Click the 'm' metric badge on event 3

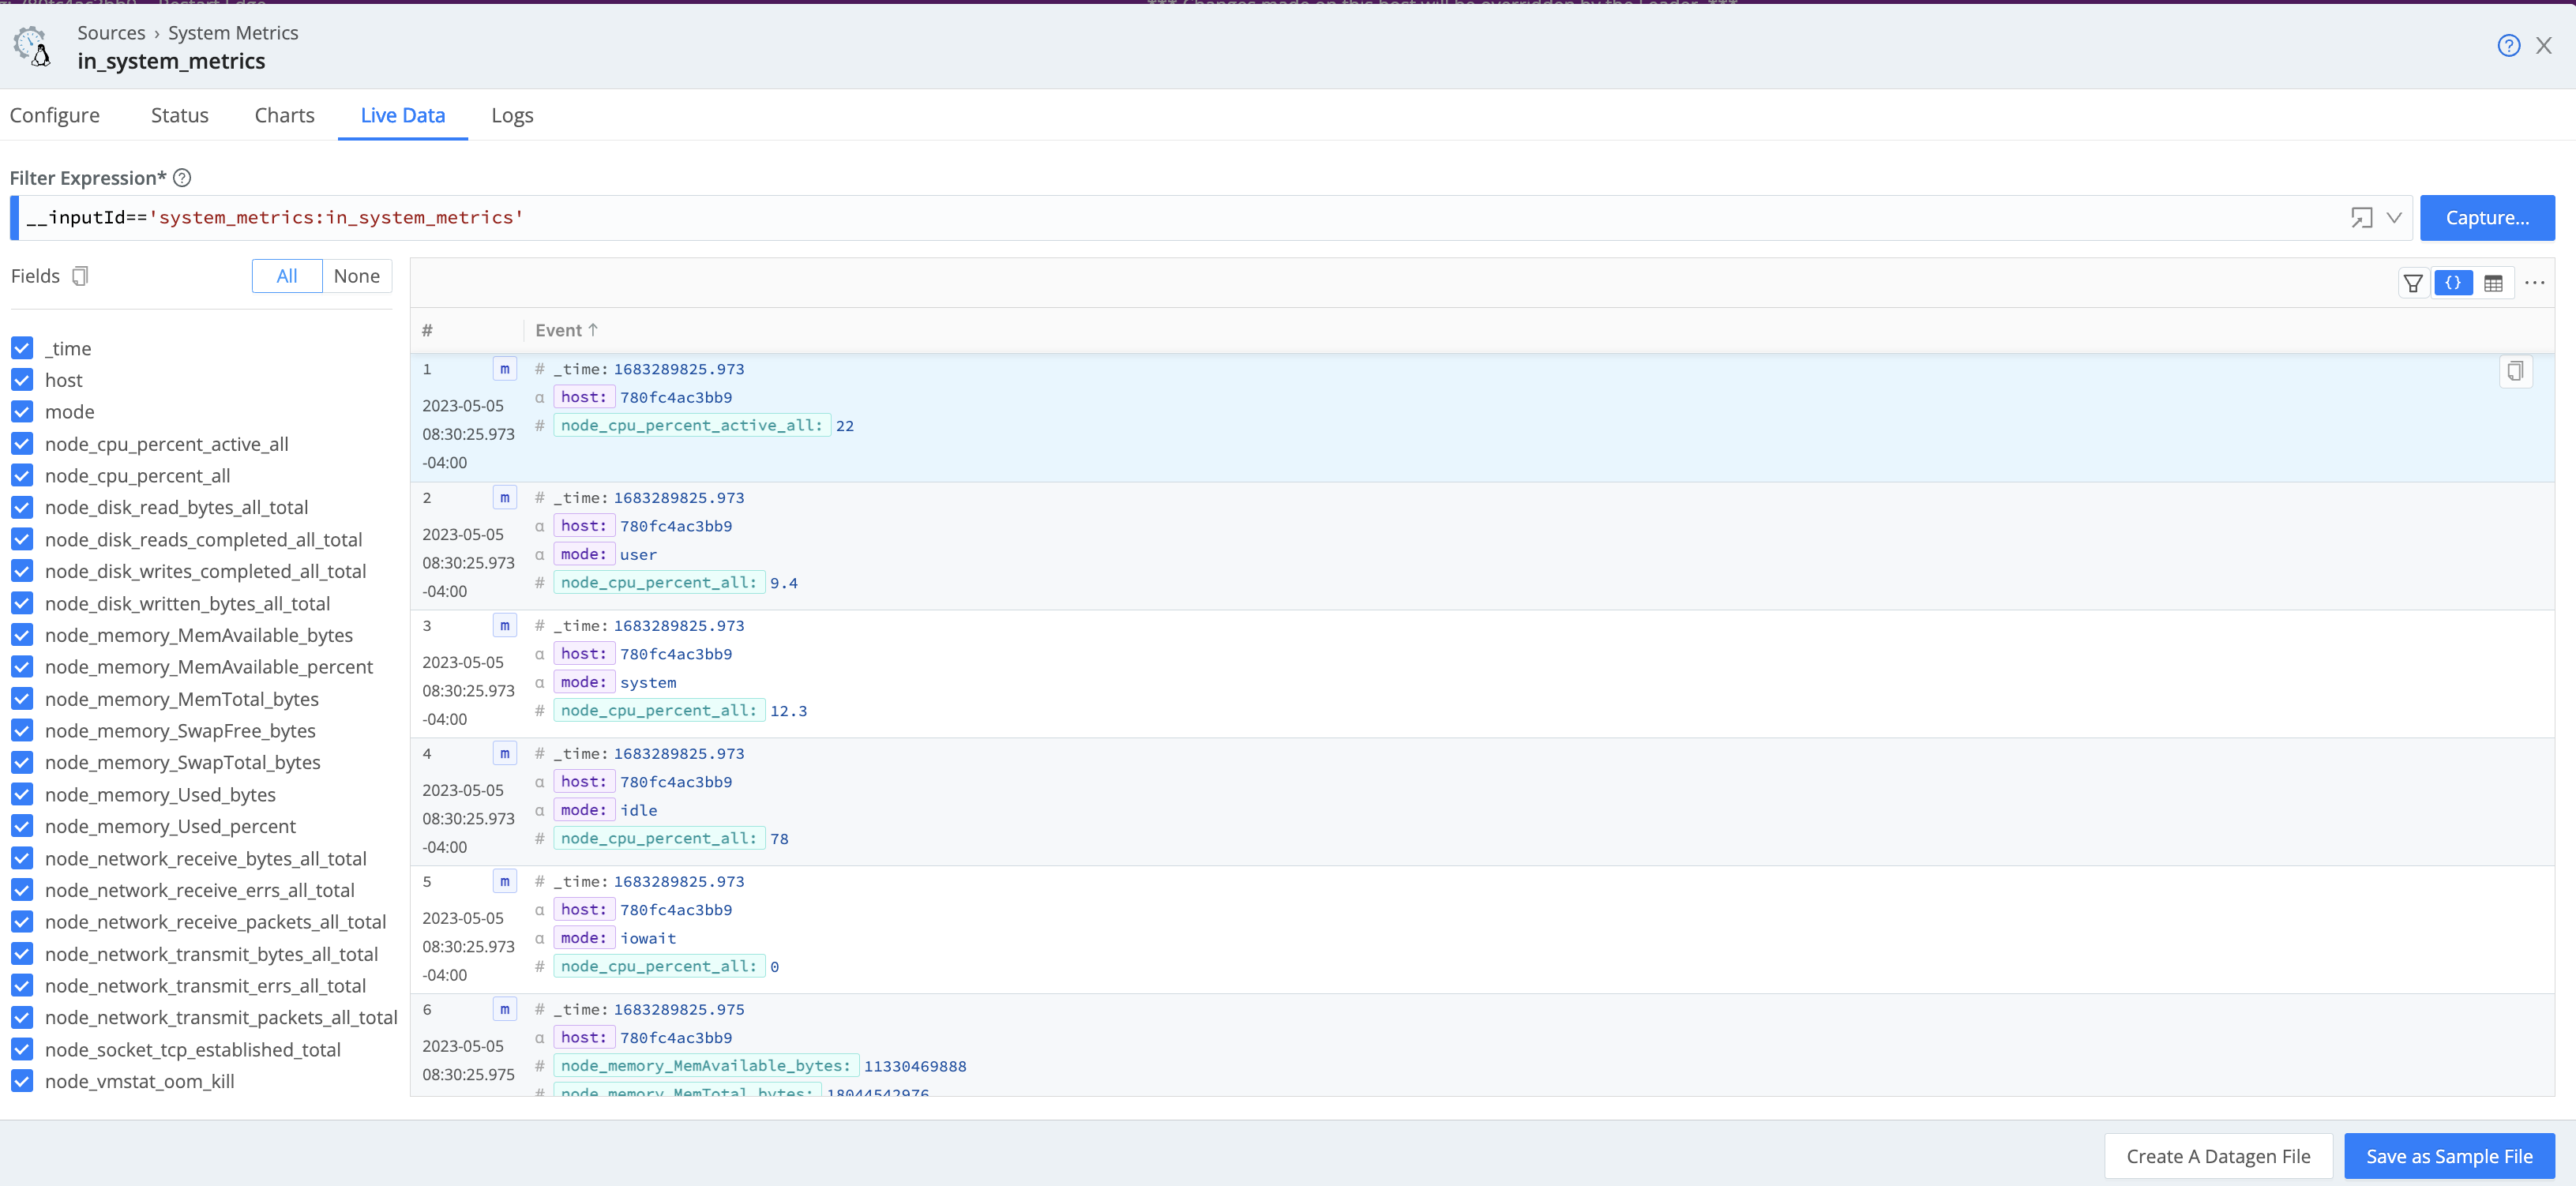tap(504, 625)
